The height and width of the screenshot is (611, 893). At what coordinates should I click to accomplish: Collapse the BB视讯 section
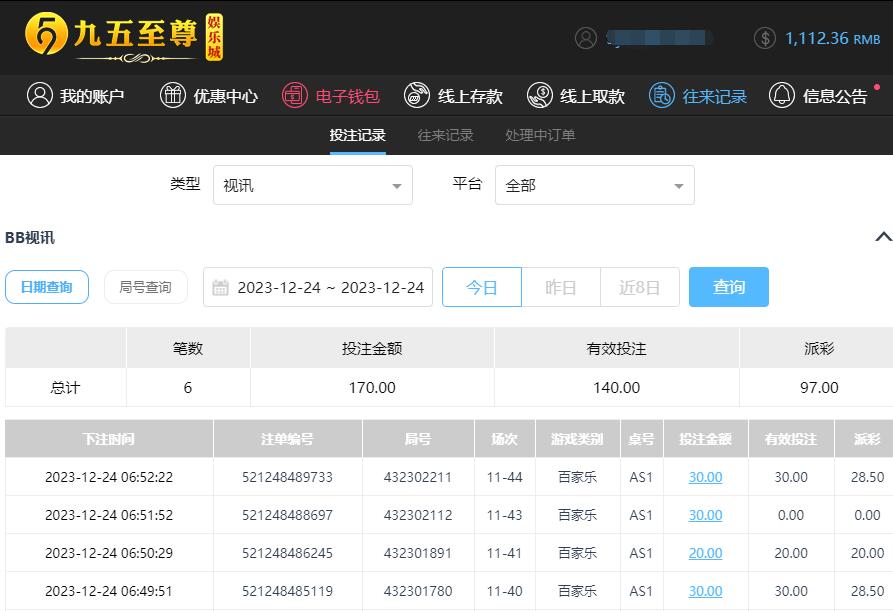(882, 237)
